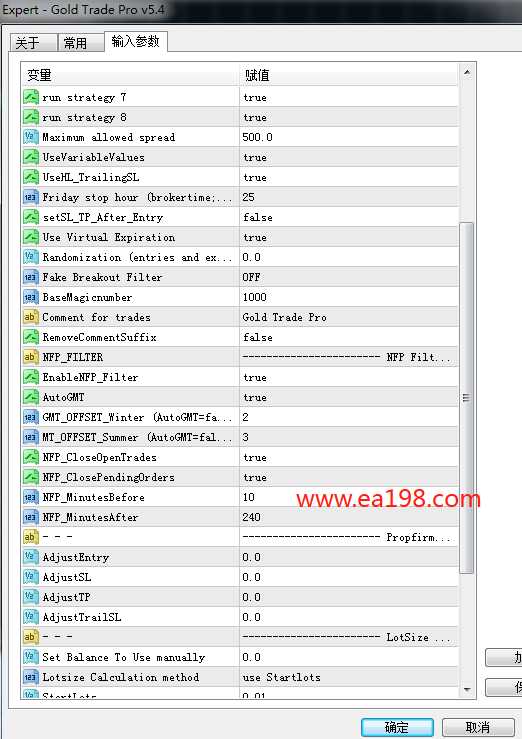
Task: Click the icon beside NFP_MinutesBefore
Action: [31, 497]
